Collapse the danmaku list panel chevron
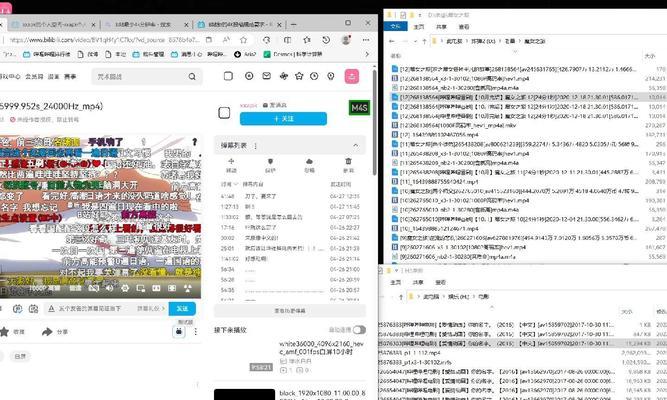Screen dimensions: 667x400 click(x=355, y=146)
